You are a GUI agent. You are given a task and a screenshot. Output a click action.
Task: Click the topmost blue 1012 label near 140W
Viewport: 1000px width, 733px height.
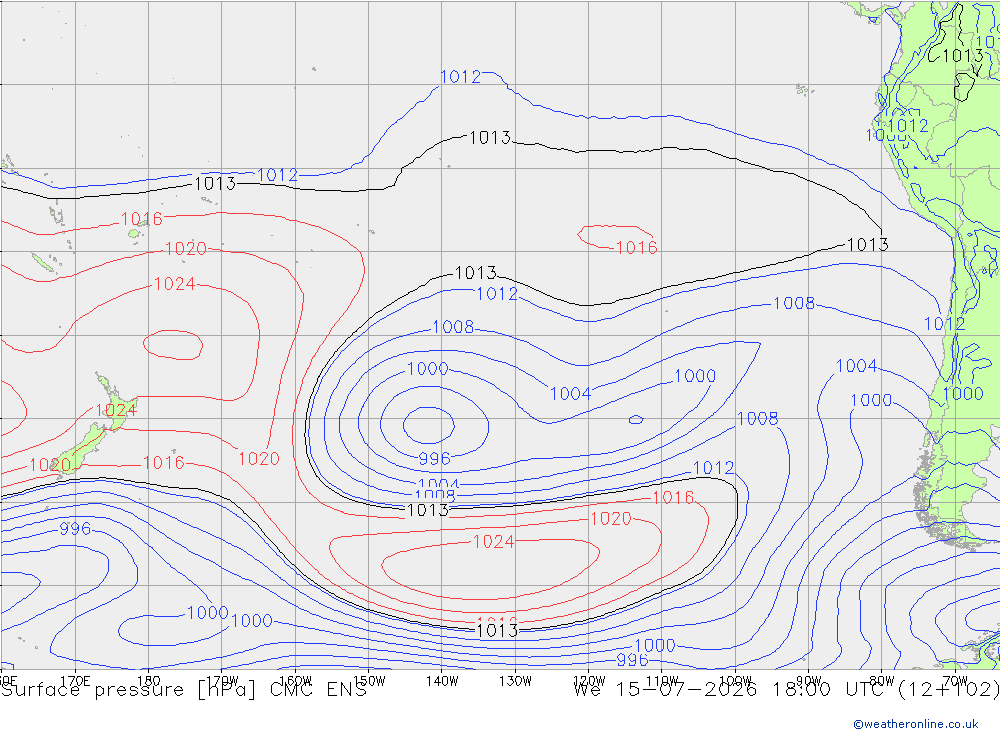pyautogui.click(x=460, y=77)
